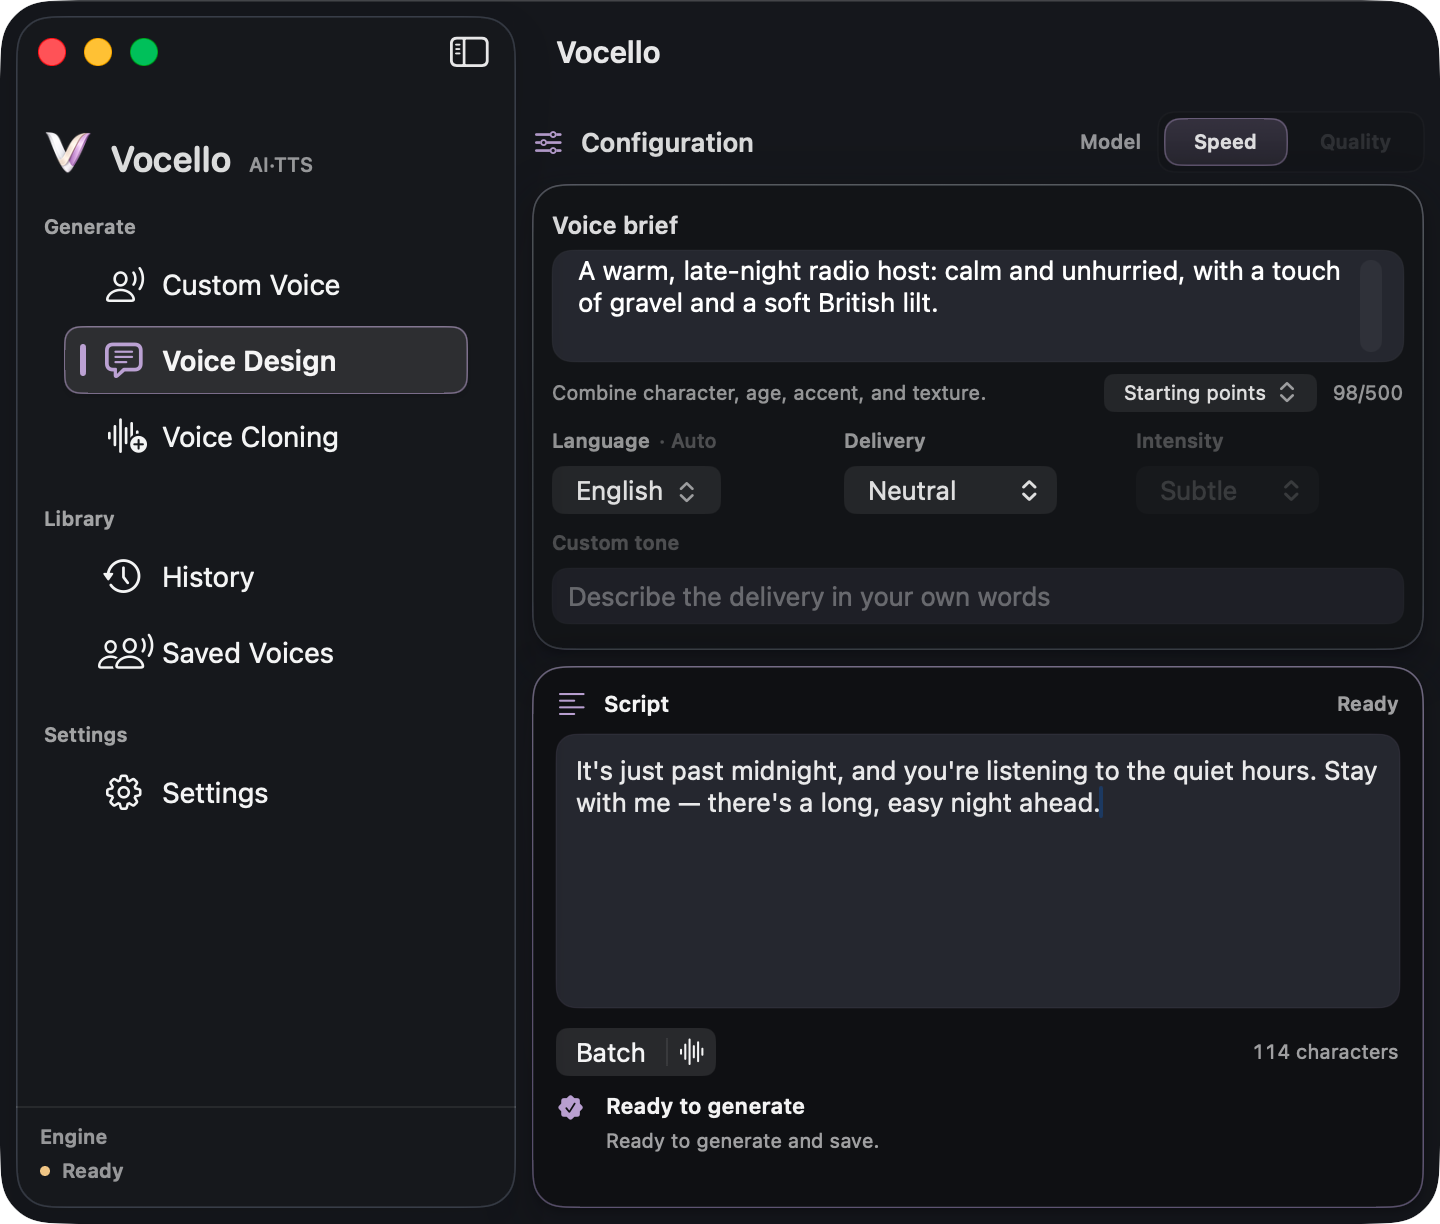Viewport: 1440px width, 1224px height.
Task: Go to Voice Cloning
Action: click(x=266, y=437)
